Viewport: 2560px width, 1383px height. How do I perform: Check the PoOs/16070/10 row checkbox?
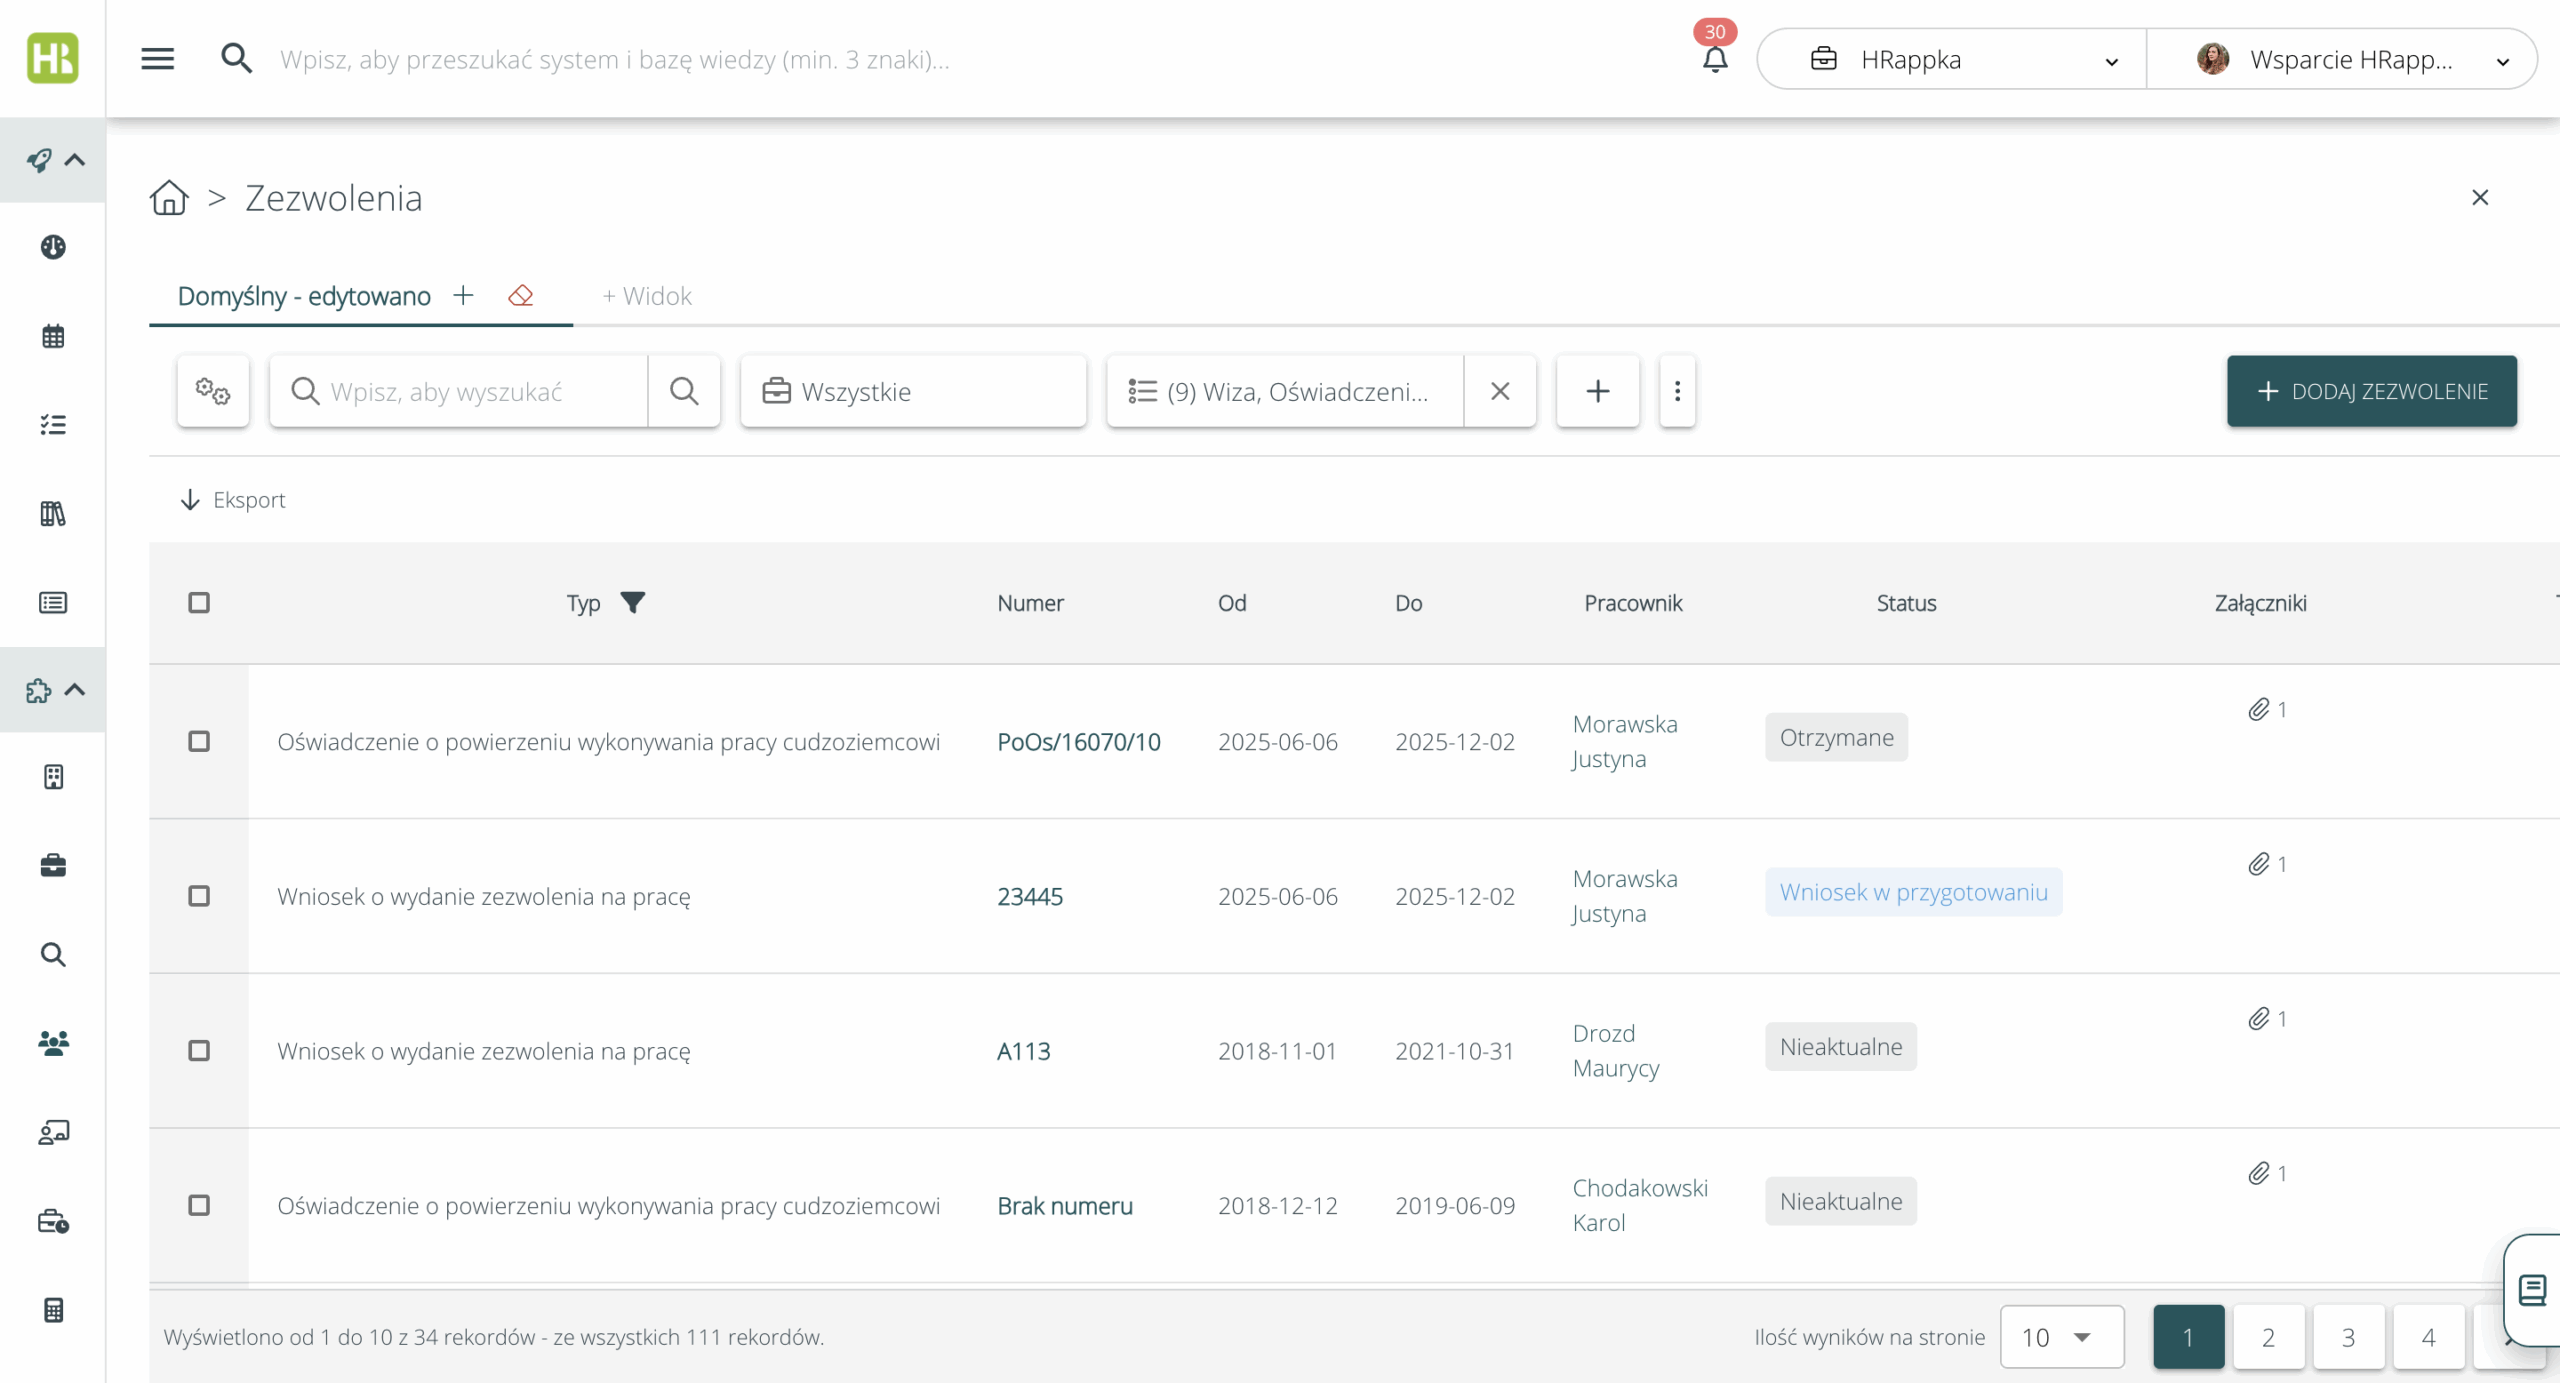tap(199, 741)
